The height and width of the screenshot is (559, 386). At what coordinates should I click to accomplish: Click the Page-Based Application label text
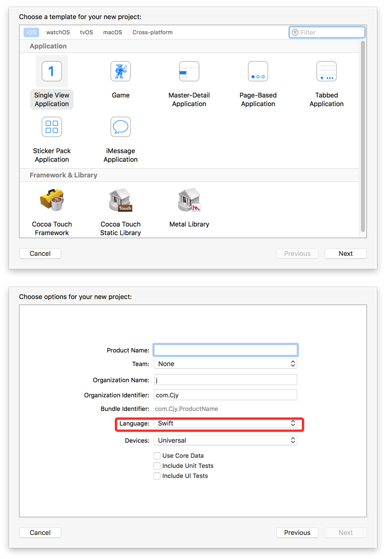click(258, 99)
